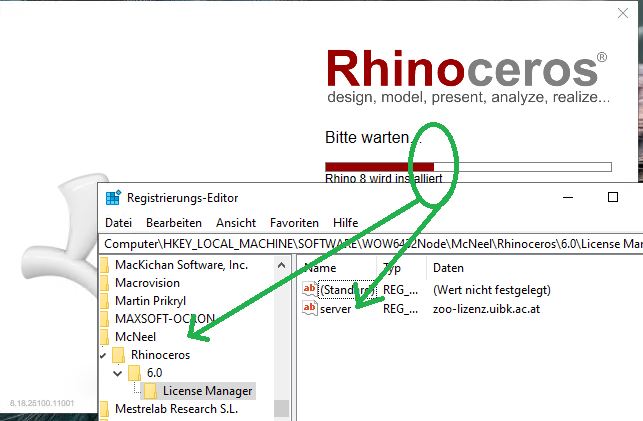Image resolution: width=643 pixels, height=421 pixels.
Task: Select the (Standard) registry value
Action: pyautogui.click(x=347, y=290)
